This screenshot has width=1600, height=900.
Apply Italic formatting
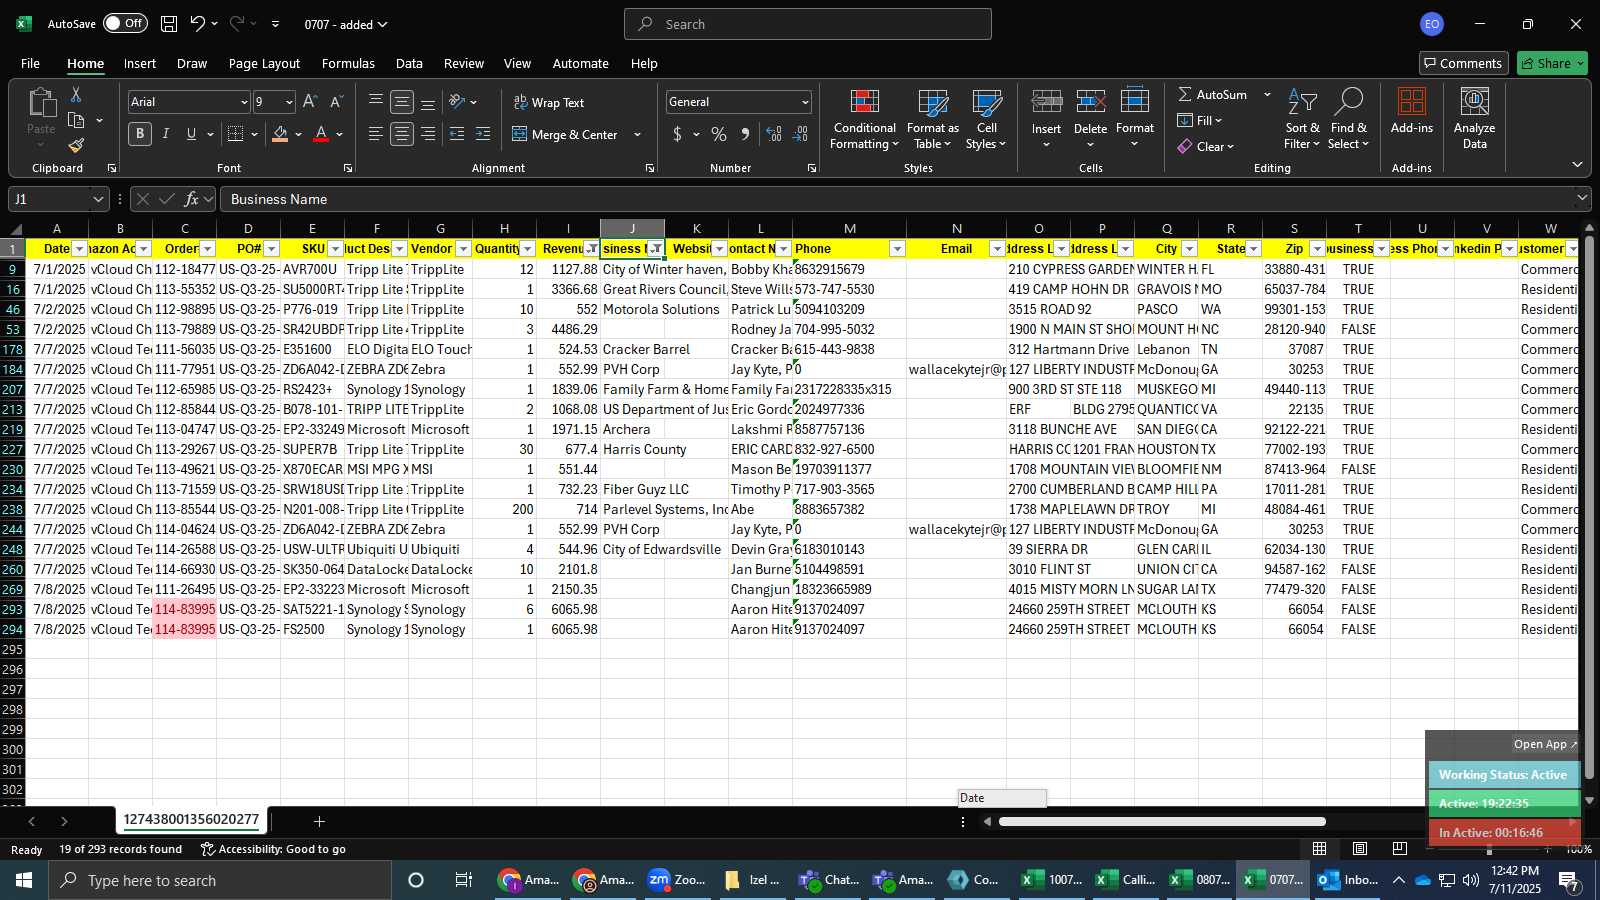click(x=166, y=134)
